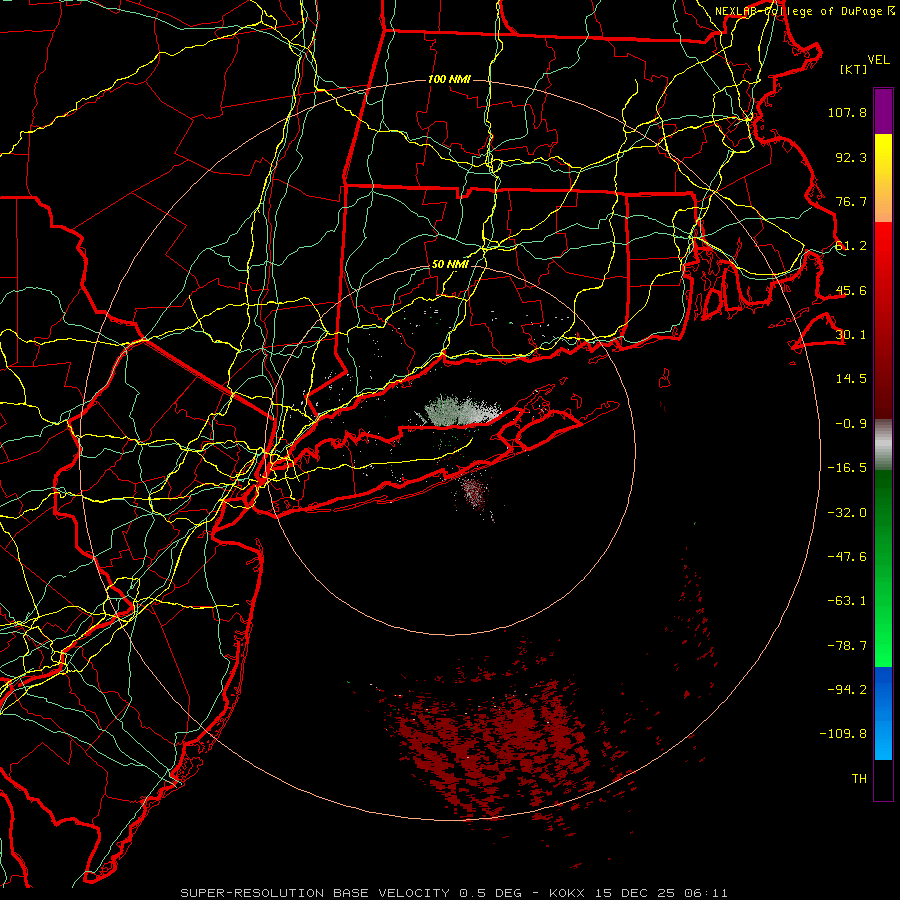
Task: Click the pinkish echo patch south of Long Island
Action: click(475, 494)
